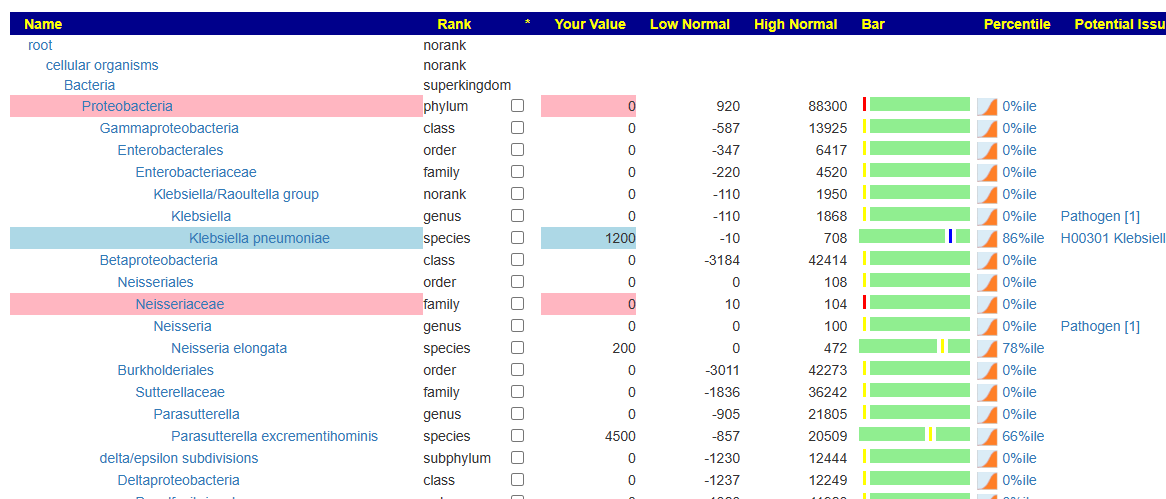Click the -3184 low normal value
The width and height of the screenshot is (1166, 499).
[x=721, y=260]
